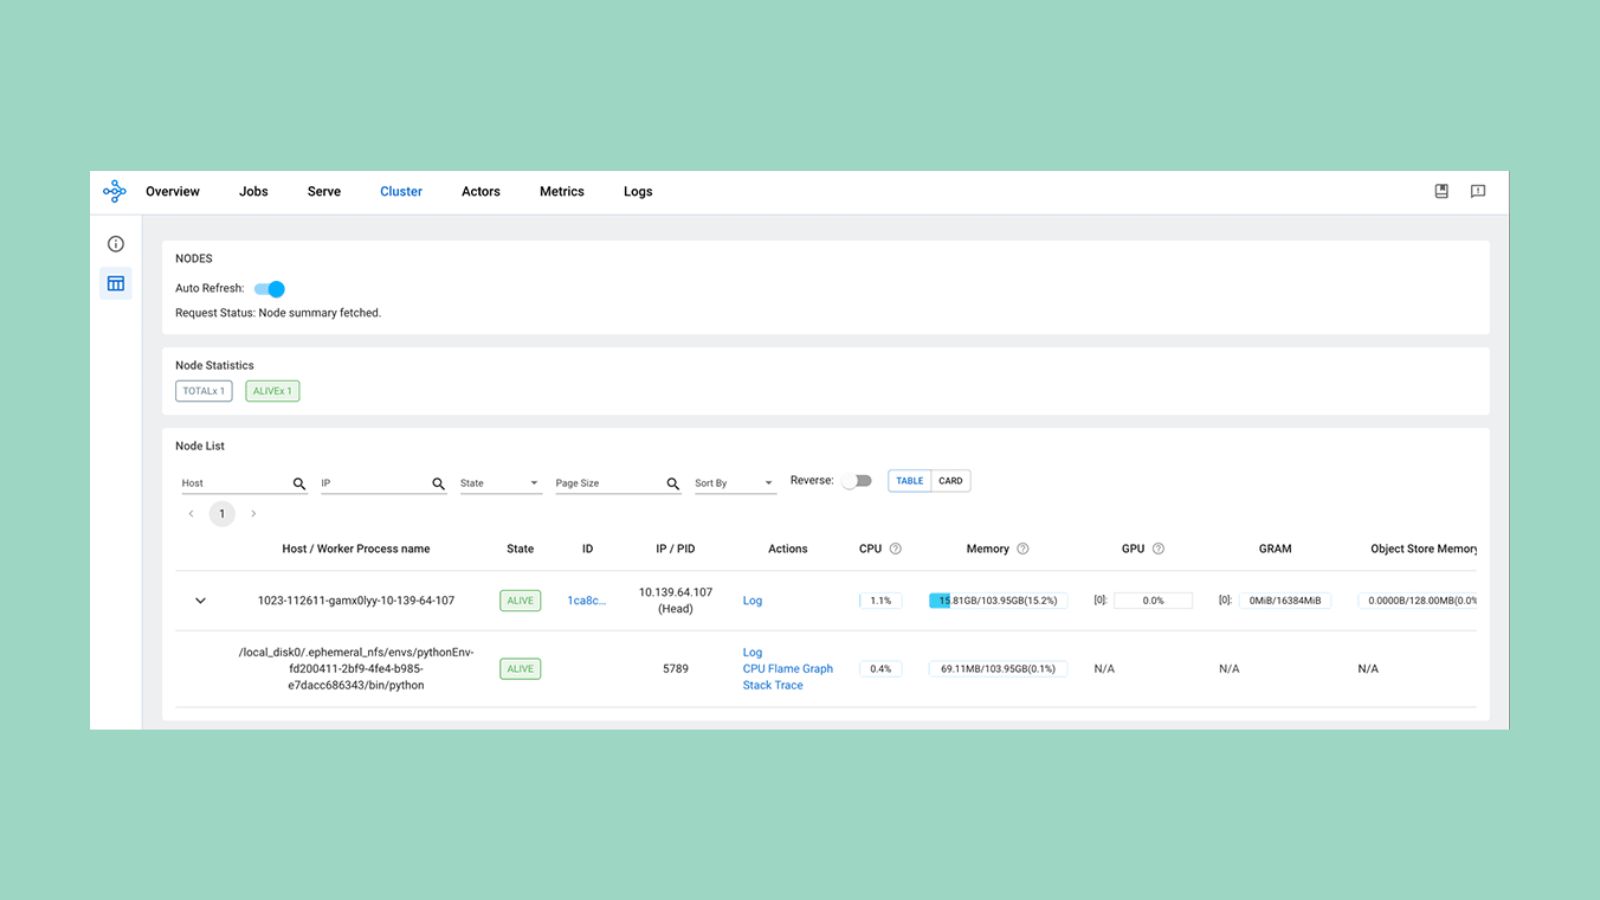
Task: Open the Logs tab
Action: (x=638, y=192)
